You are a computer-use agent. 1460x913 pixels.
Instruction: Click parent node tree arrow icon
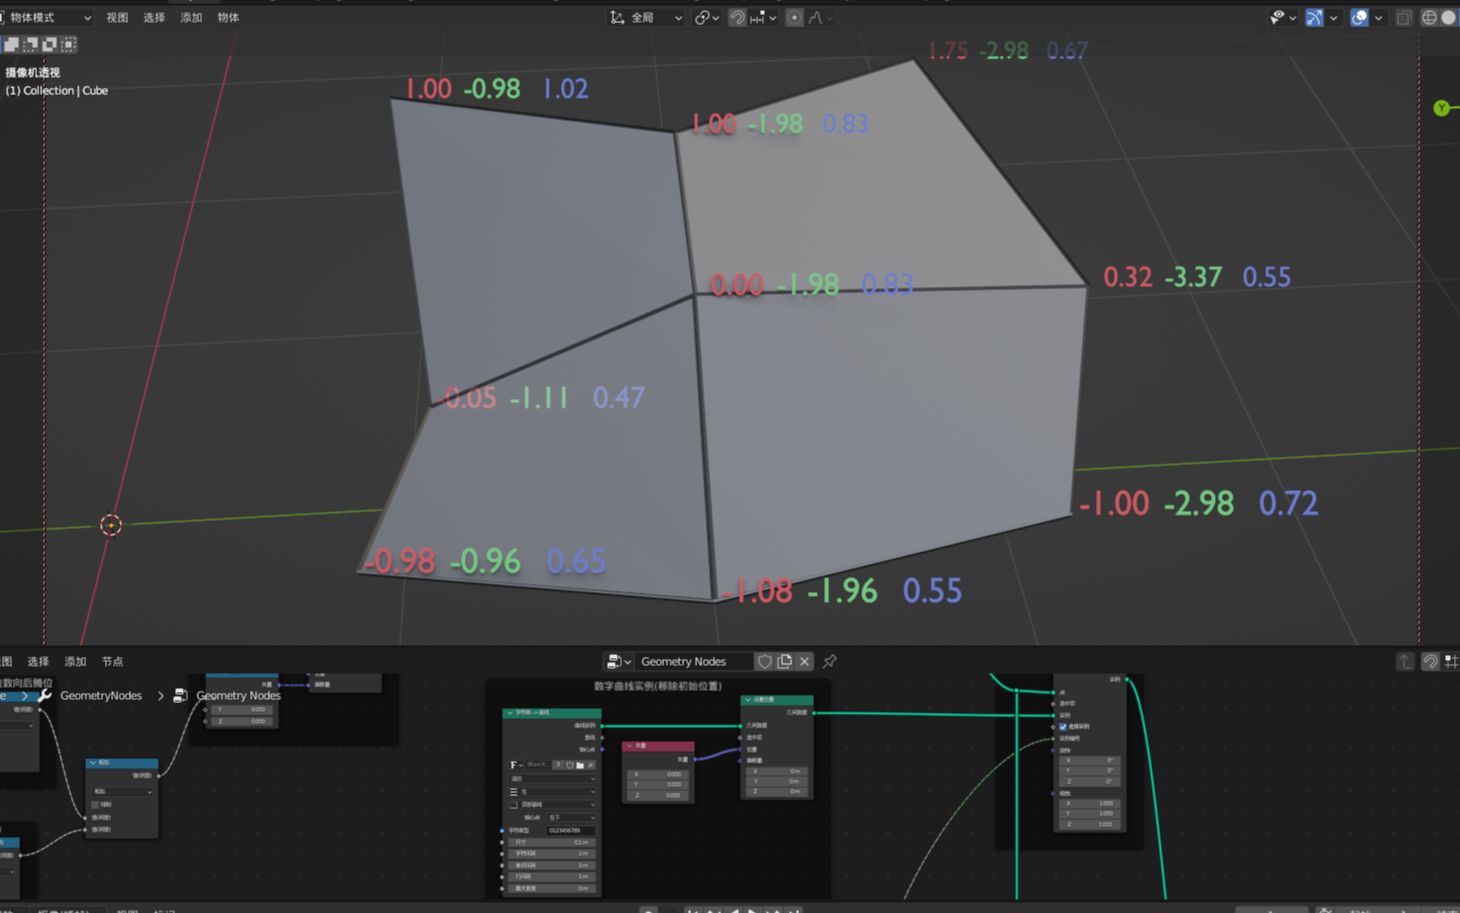click(x=1405, y=661)
